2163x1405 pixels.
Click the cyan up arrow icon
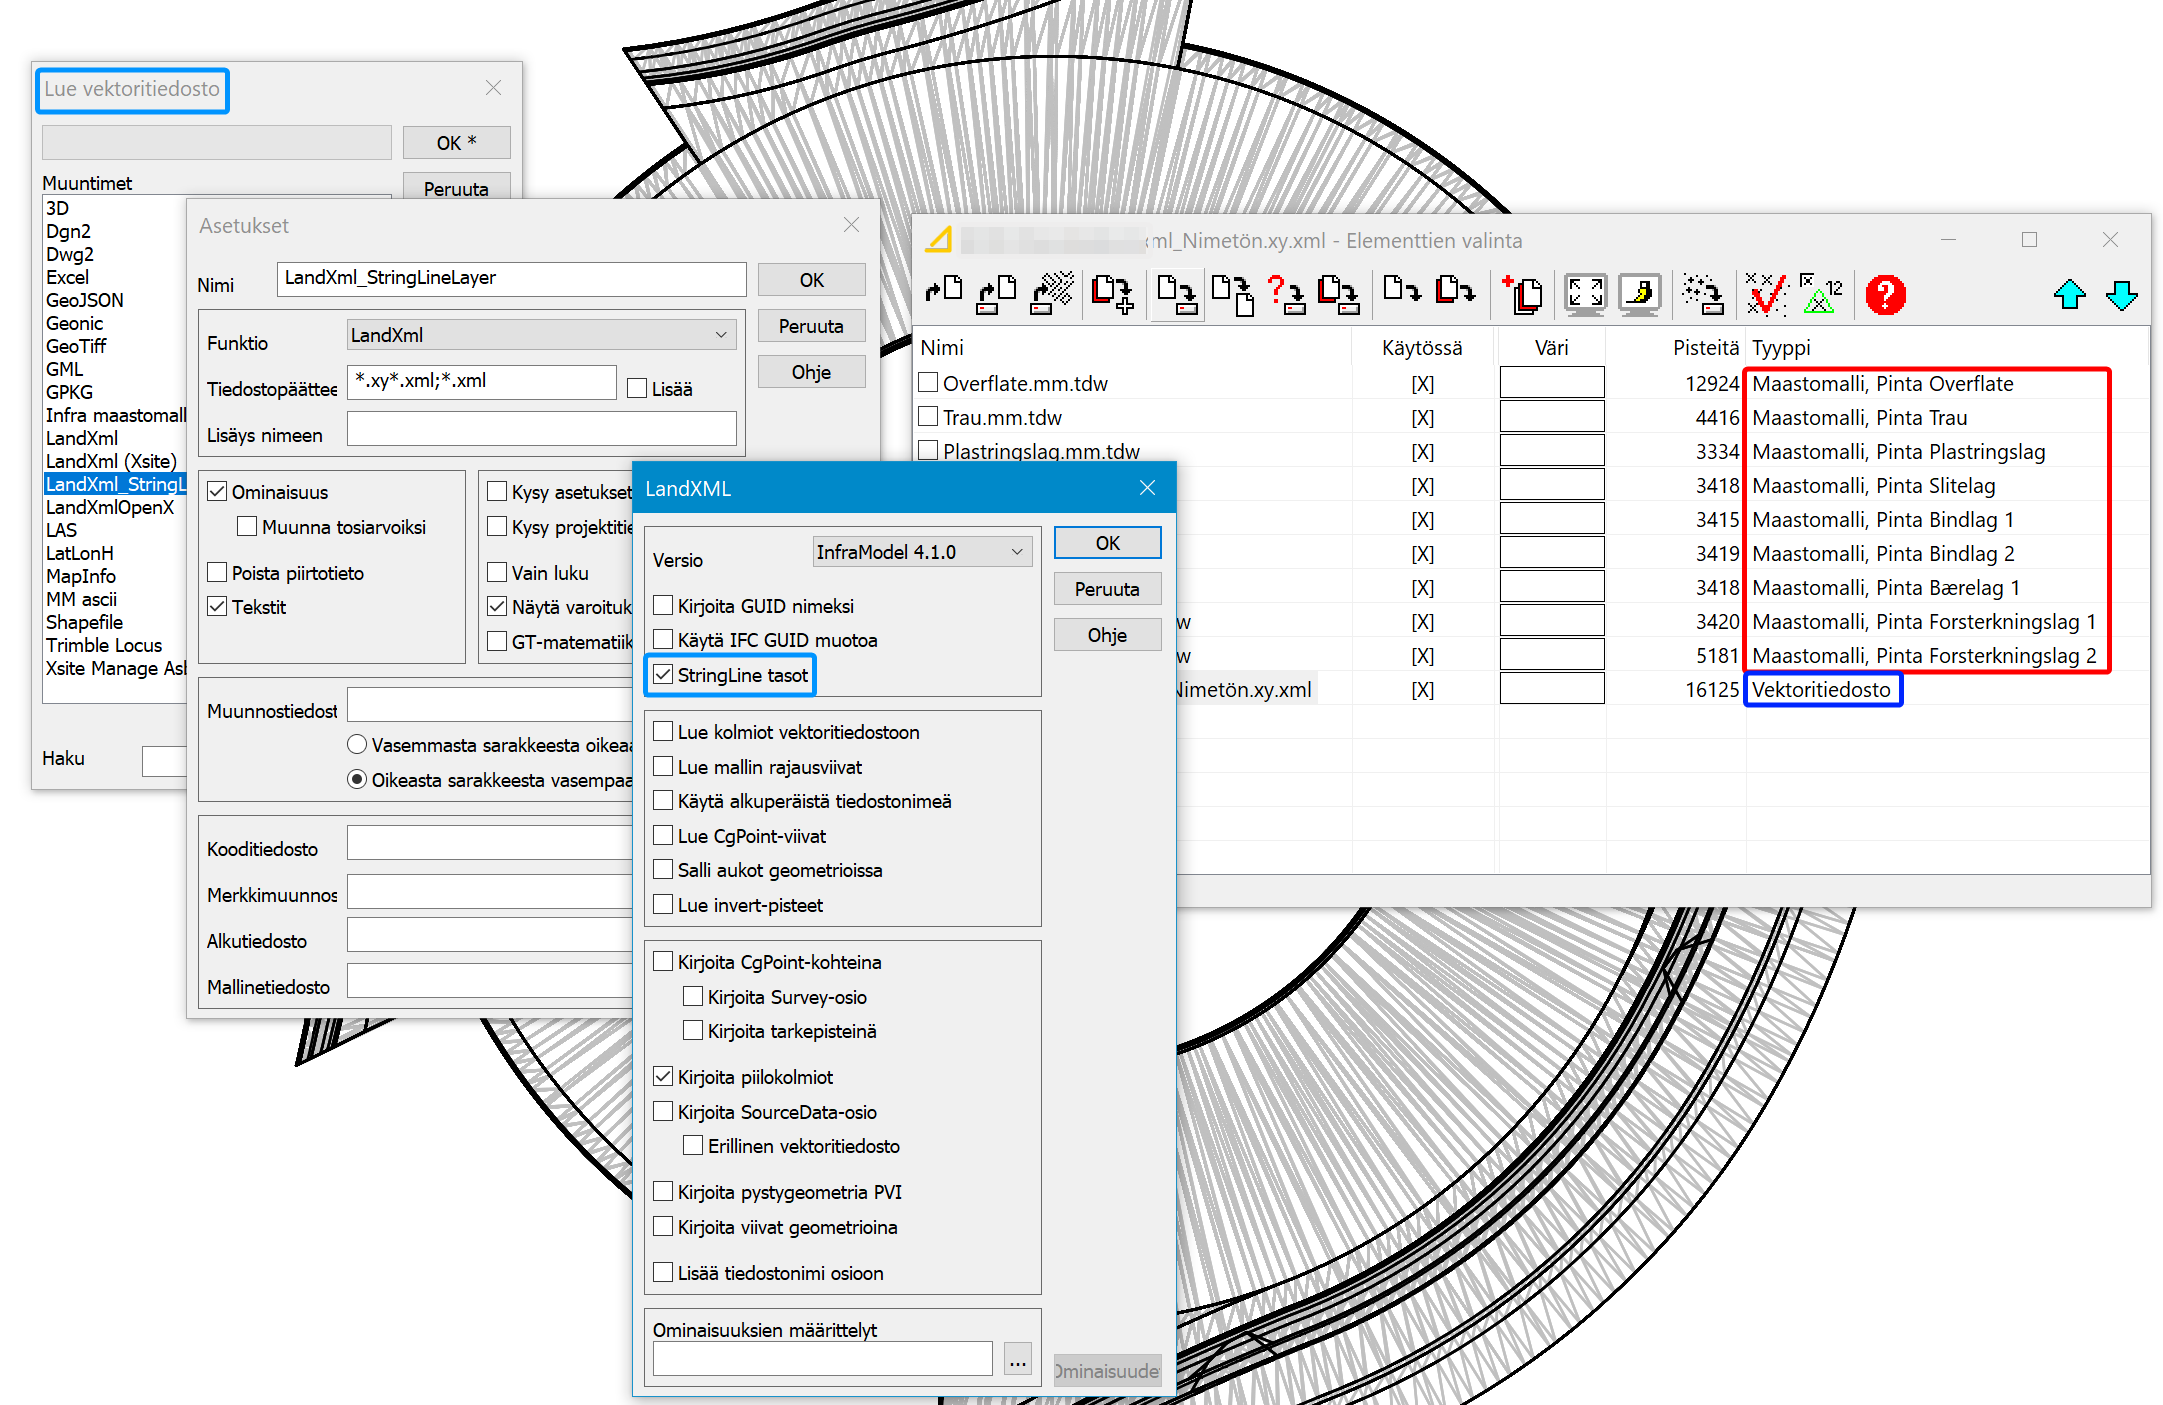click(2069, 295)
